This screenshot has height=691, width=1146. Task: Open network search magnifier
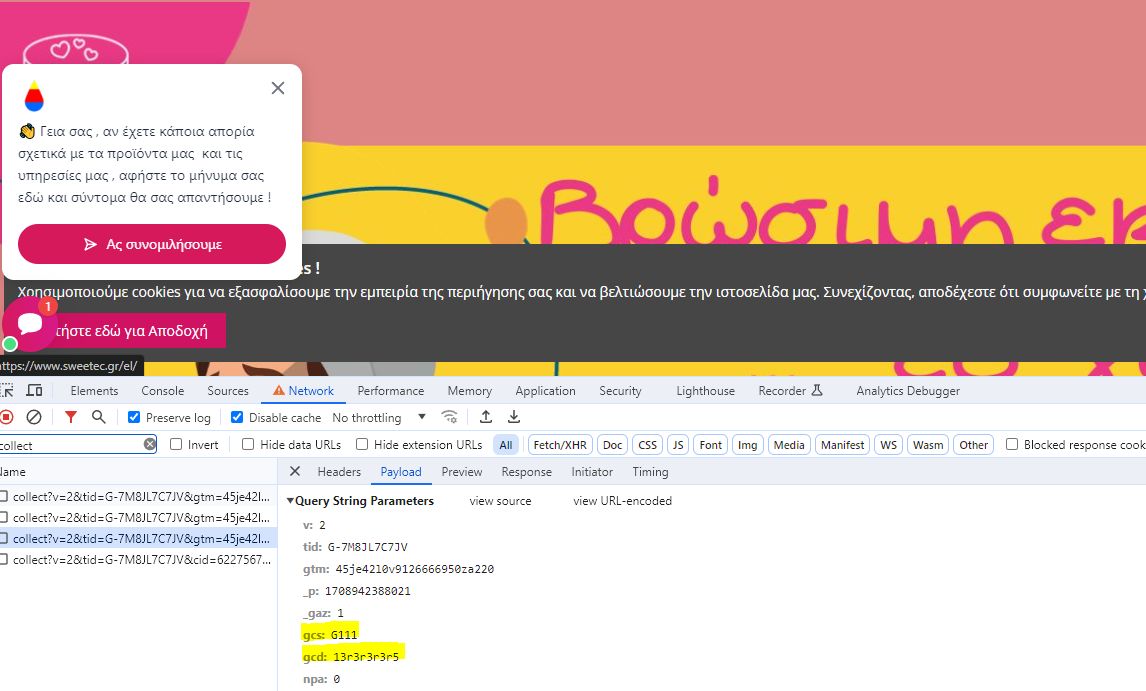click(x=99, y=417)
